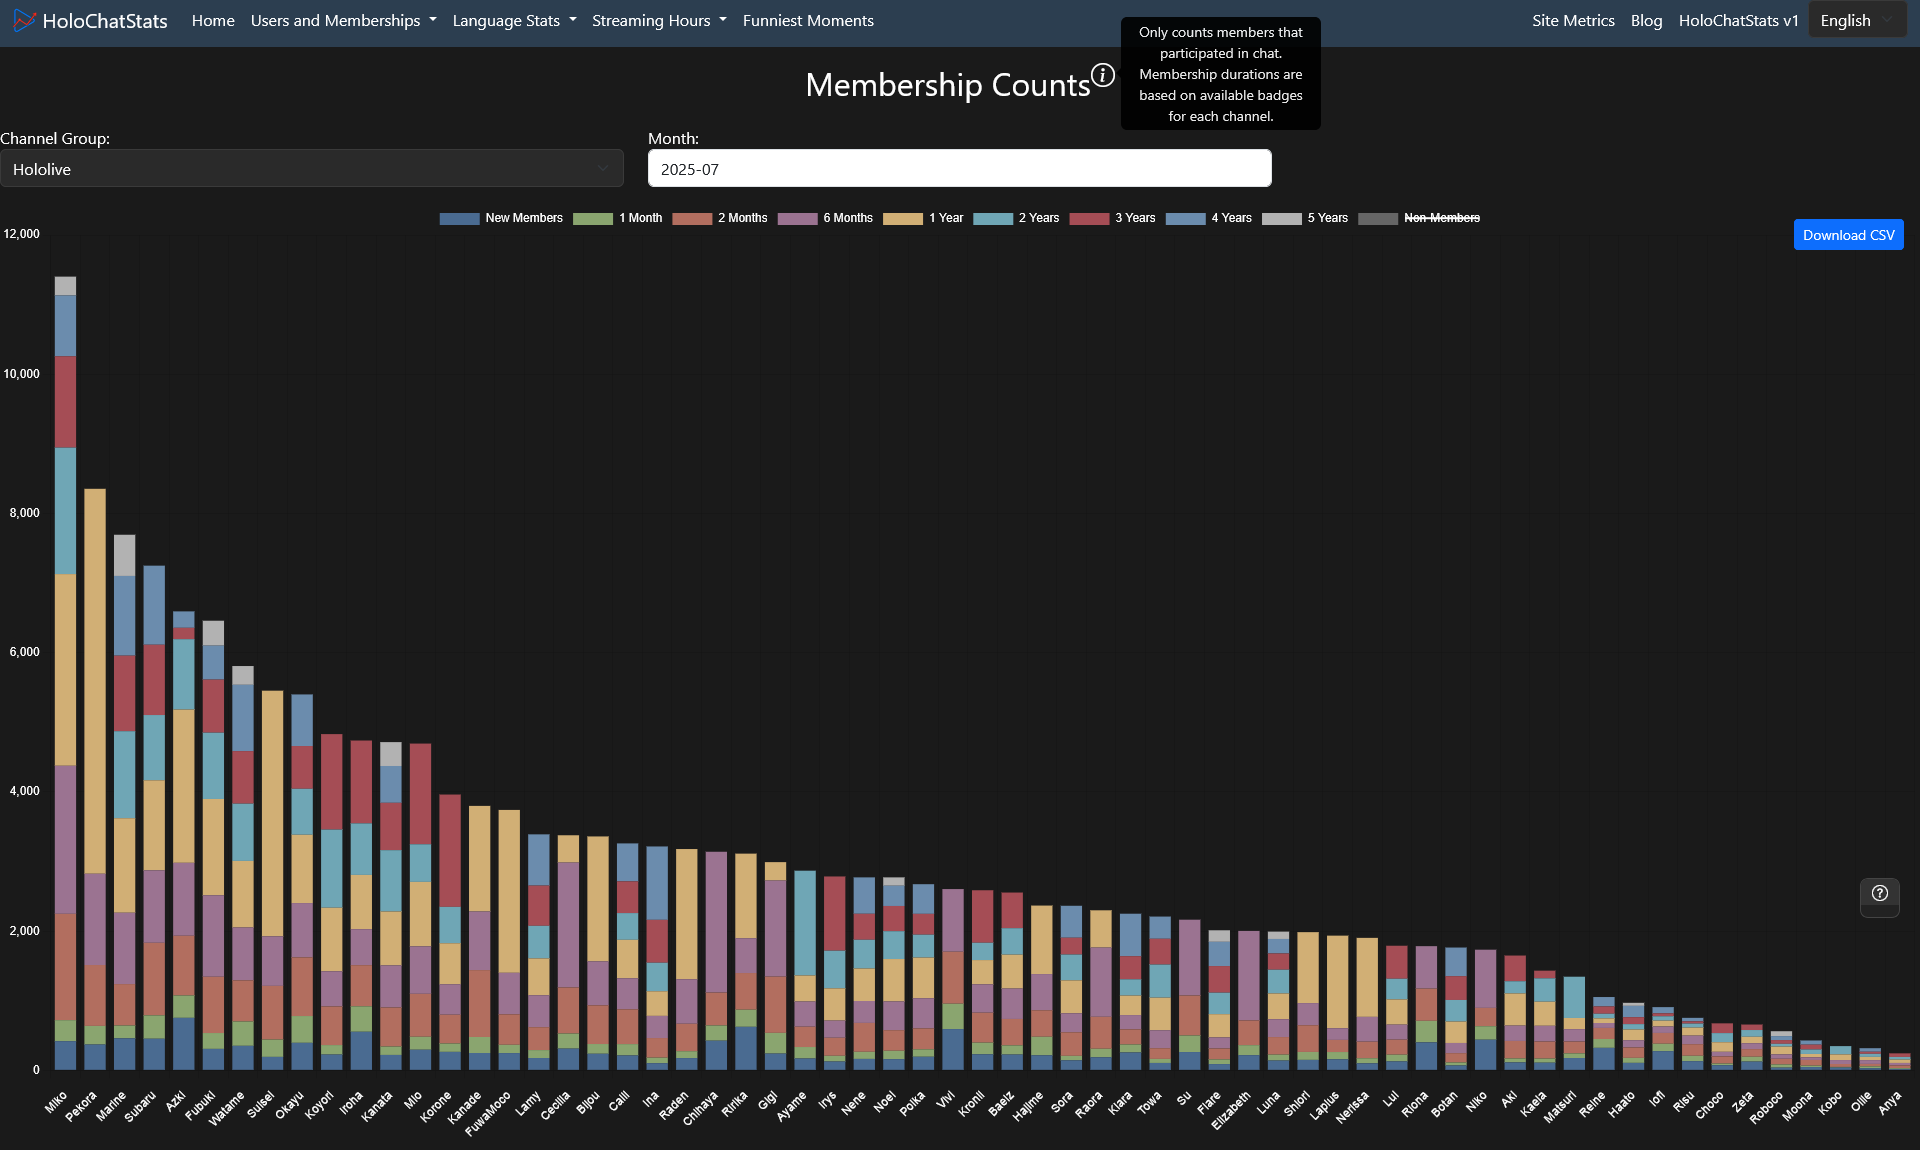Click Subaru's membership bar
The image size is (1920, 1150).
154,817
